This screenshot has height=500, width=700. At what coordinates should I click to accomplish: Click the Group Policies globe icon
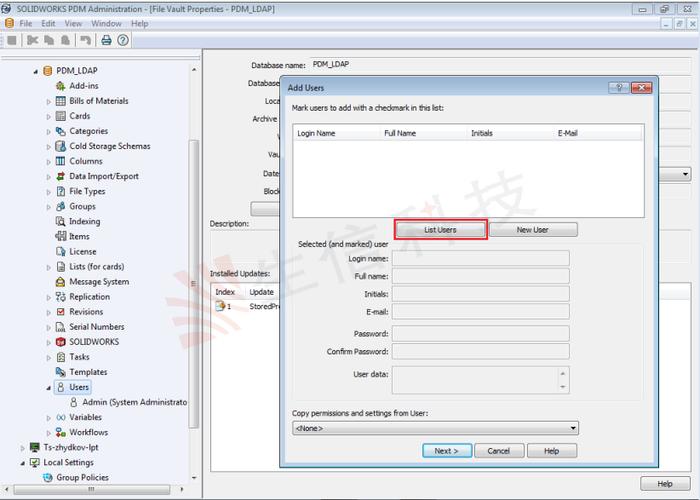coord(34,478)
